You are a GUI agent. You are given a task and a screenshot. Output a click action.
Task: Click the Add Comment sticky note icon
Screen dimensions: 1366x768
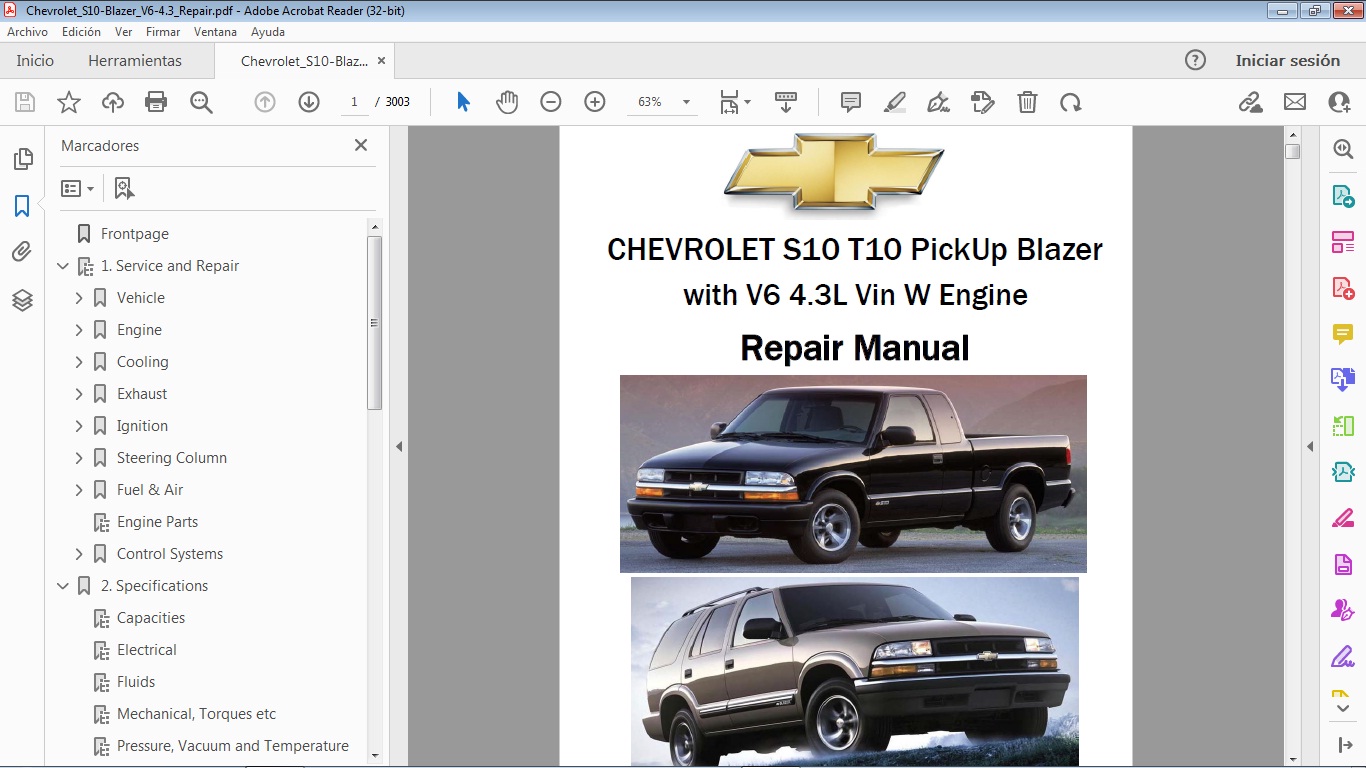tap(849, 101)
